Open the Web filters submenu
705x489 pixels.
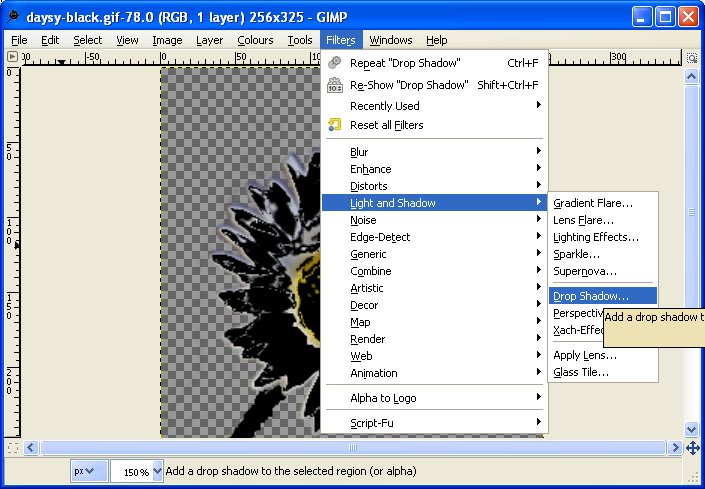point(434,356)
